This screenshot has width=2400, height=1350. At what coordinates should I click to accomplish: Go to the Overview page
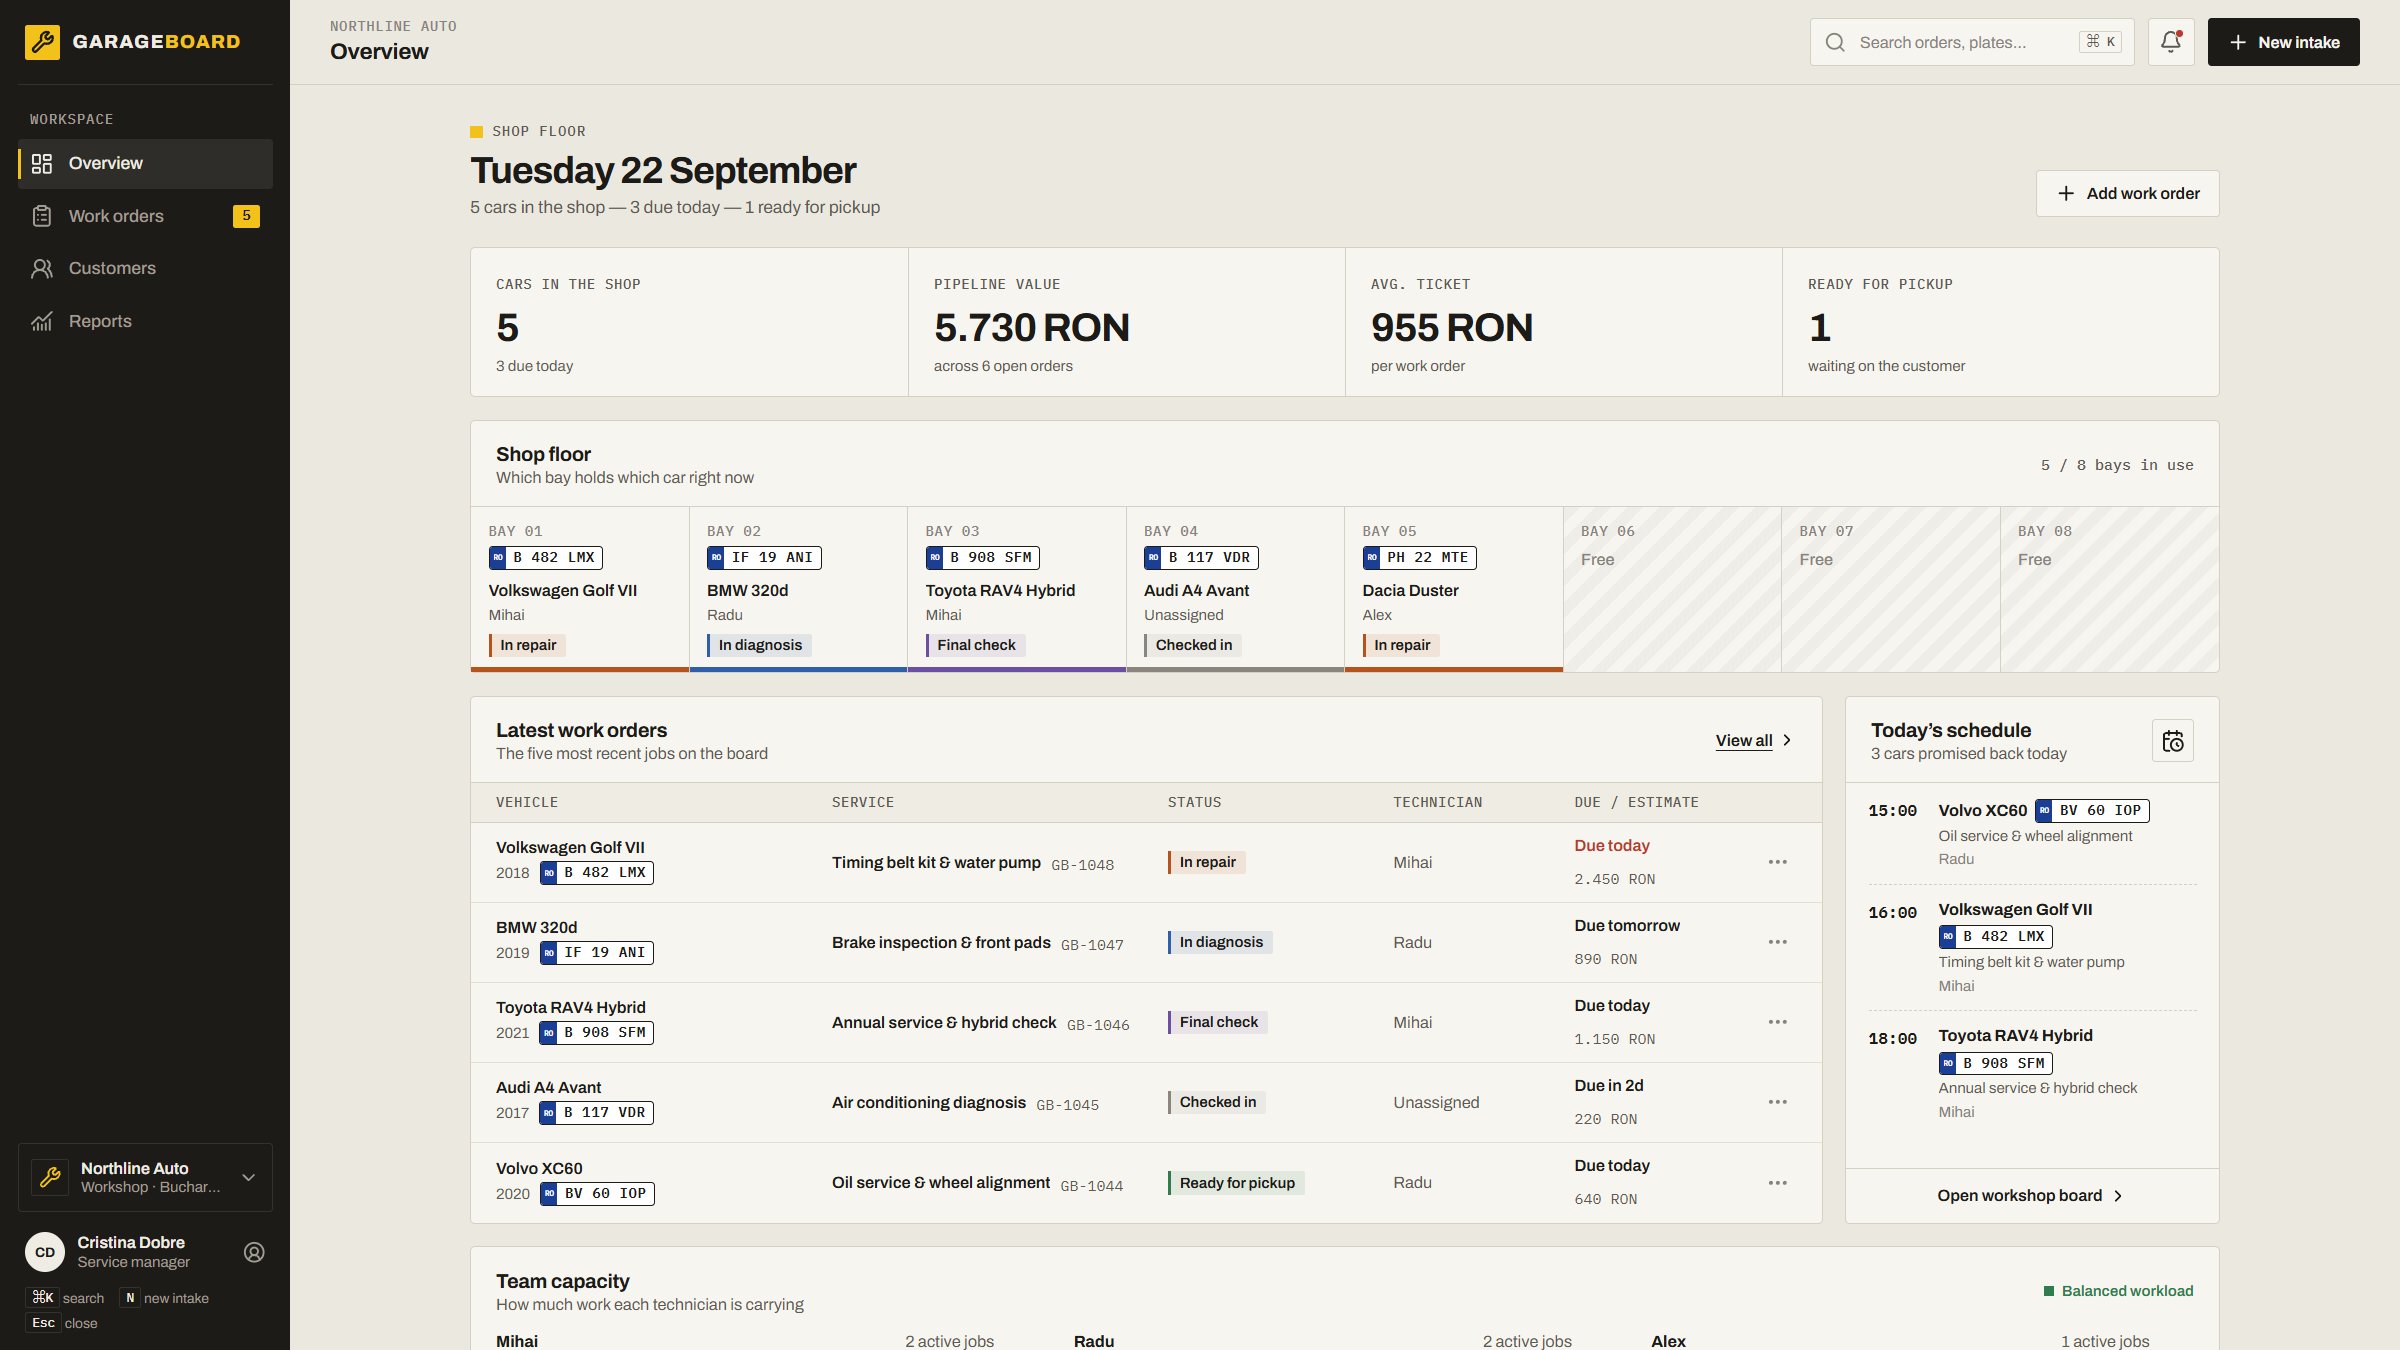tap(145, 163)
